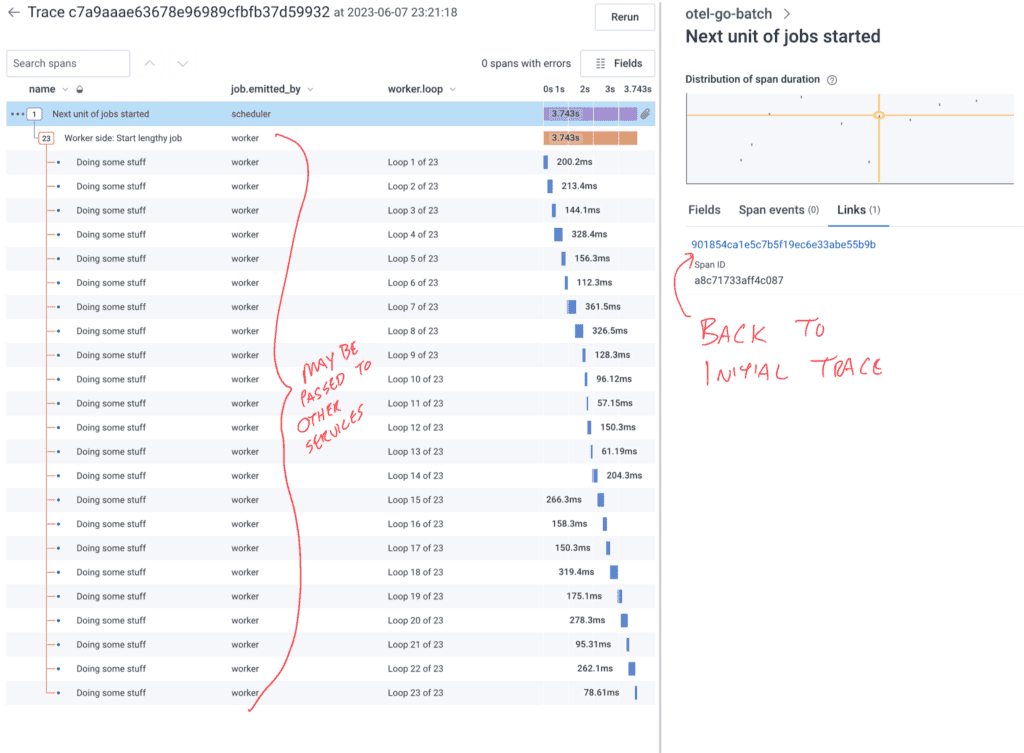Switch to the Fields tab in details panel
Image resolution: width=1024 pixels, height=753 pixels.
tap(704, 210)
